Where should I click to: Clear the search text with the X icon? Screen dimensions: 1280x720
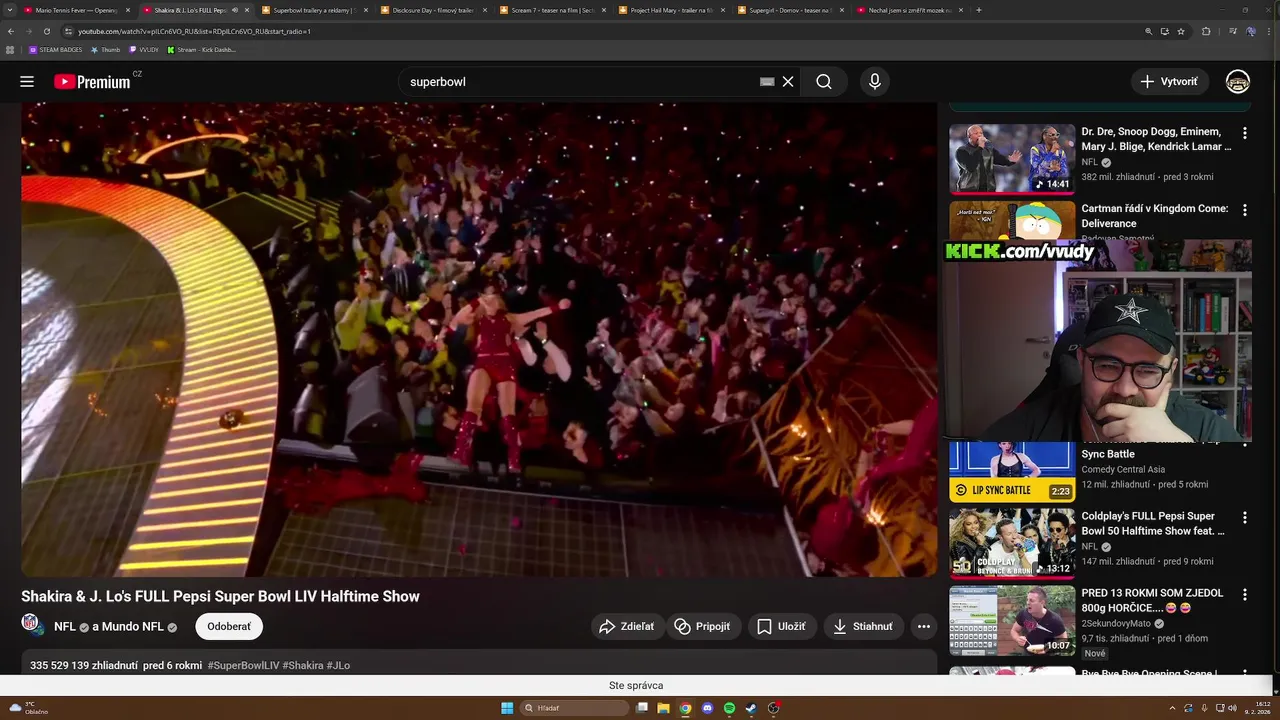(x=788, y=82)
